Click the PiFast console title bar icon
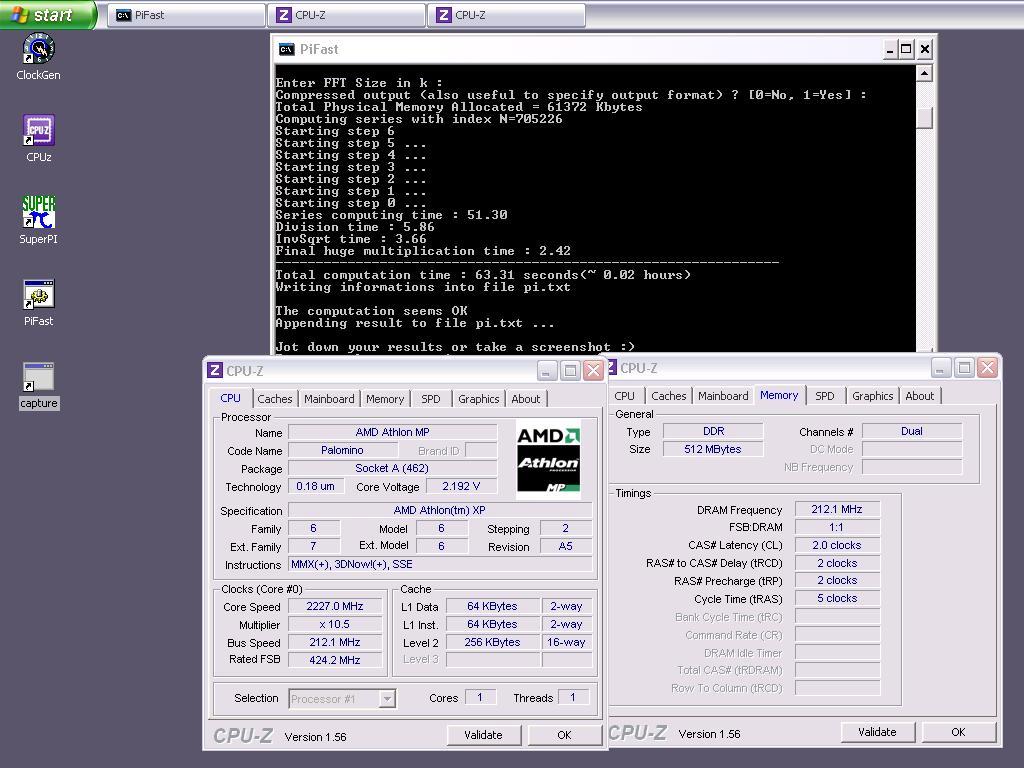The image size is (1024, 768). pyautogui.click(x=286, y=49)
